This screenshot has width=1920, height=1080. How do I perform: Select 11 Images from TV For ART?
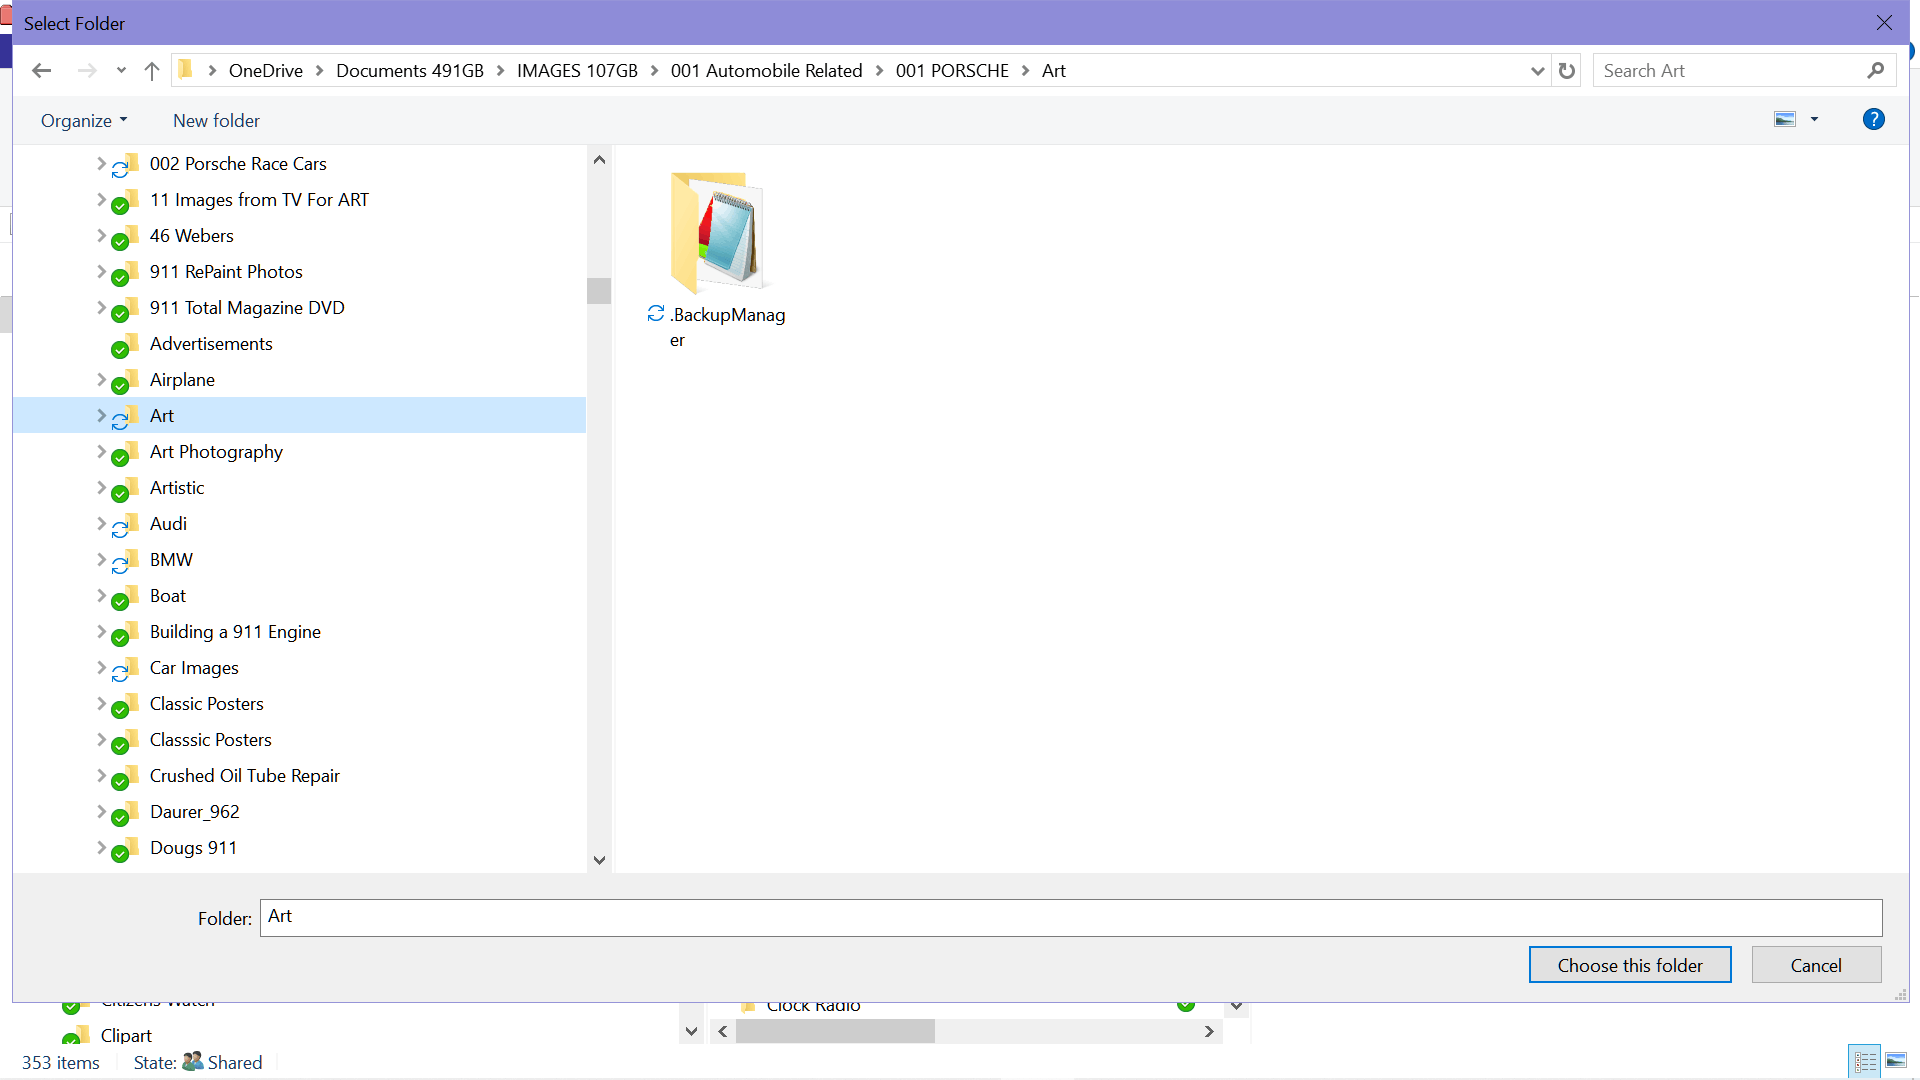[259, 200]
